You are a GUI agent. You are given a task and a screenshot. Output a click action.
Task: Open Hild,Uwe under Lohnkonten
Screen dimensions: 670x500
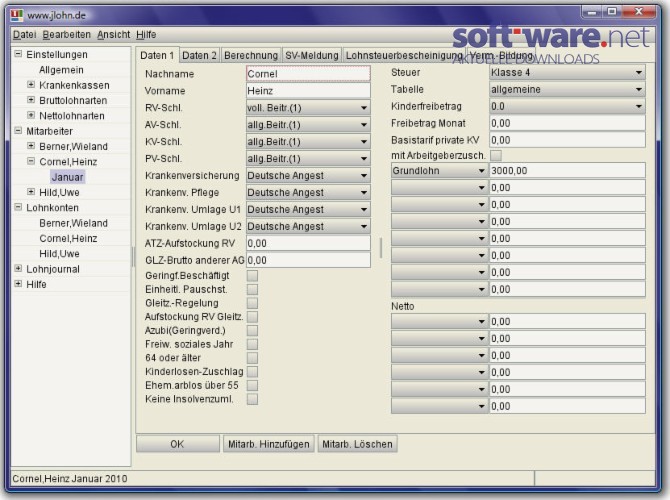tap(59, 254)
